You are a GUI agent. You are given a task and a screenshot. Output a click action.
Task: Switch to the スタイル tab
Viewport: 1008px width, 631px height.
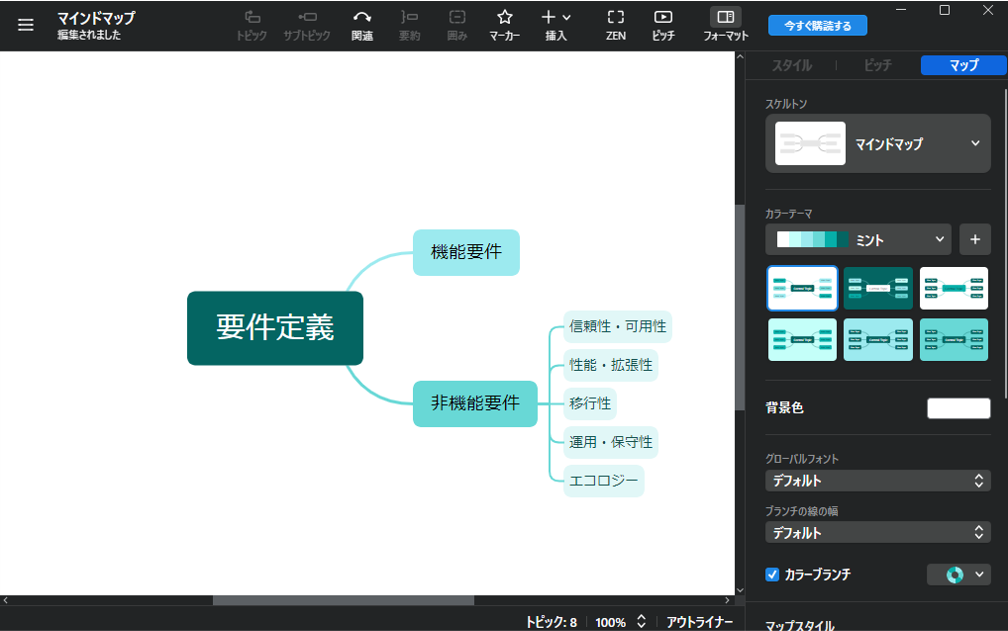click(792, 65)
